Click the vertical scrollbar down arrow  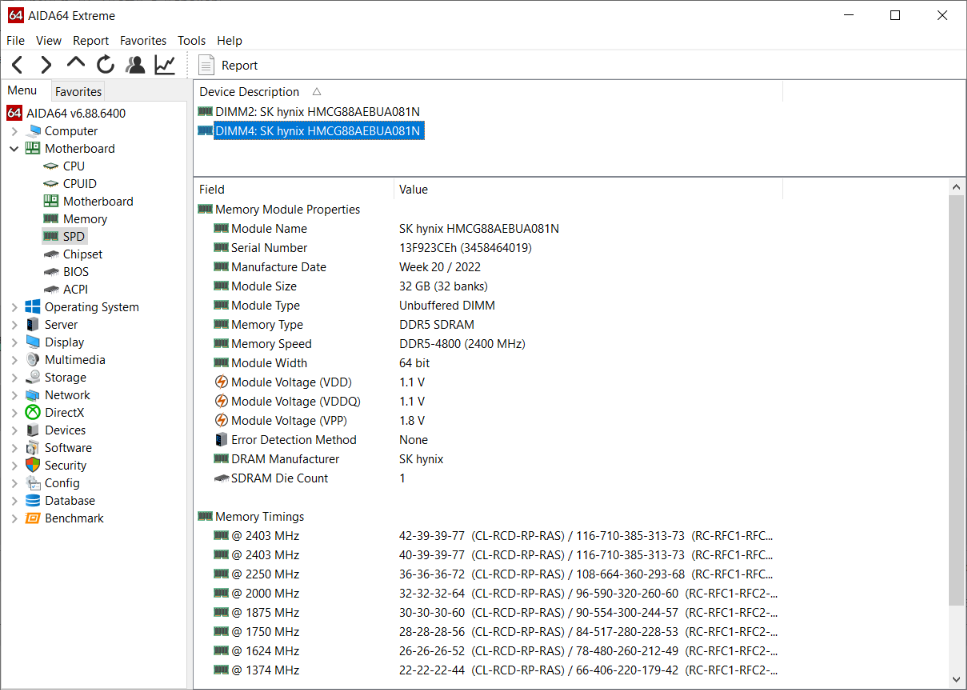pos(956,680)
